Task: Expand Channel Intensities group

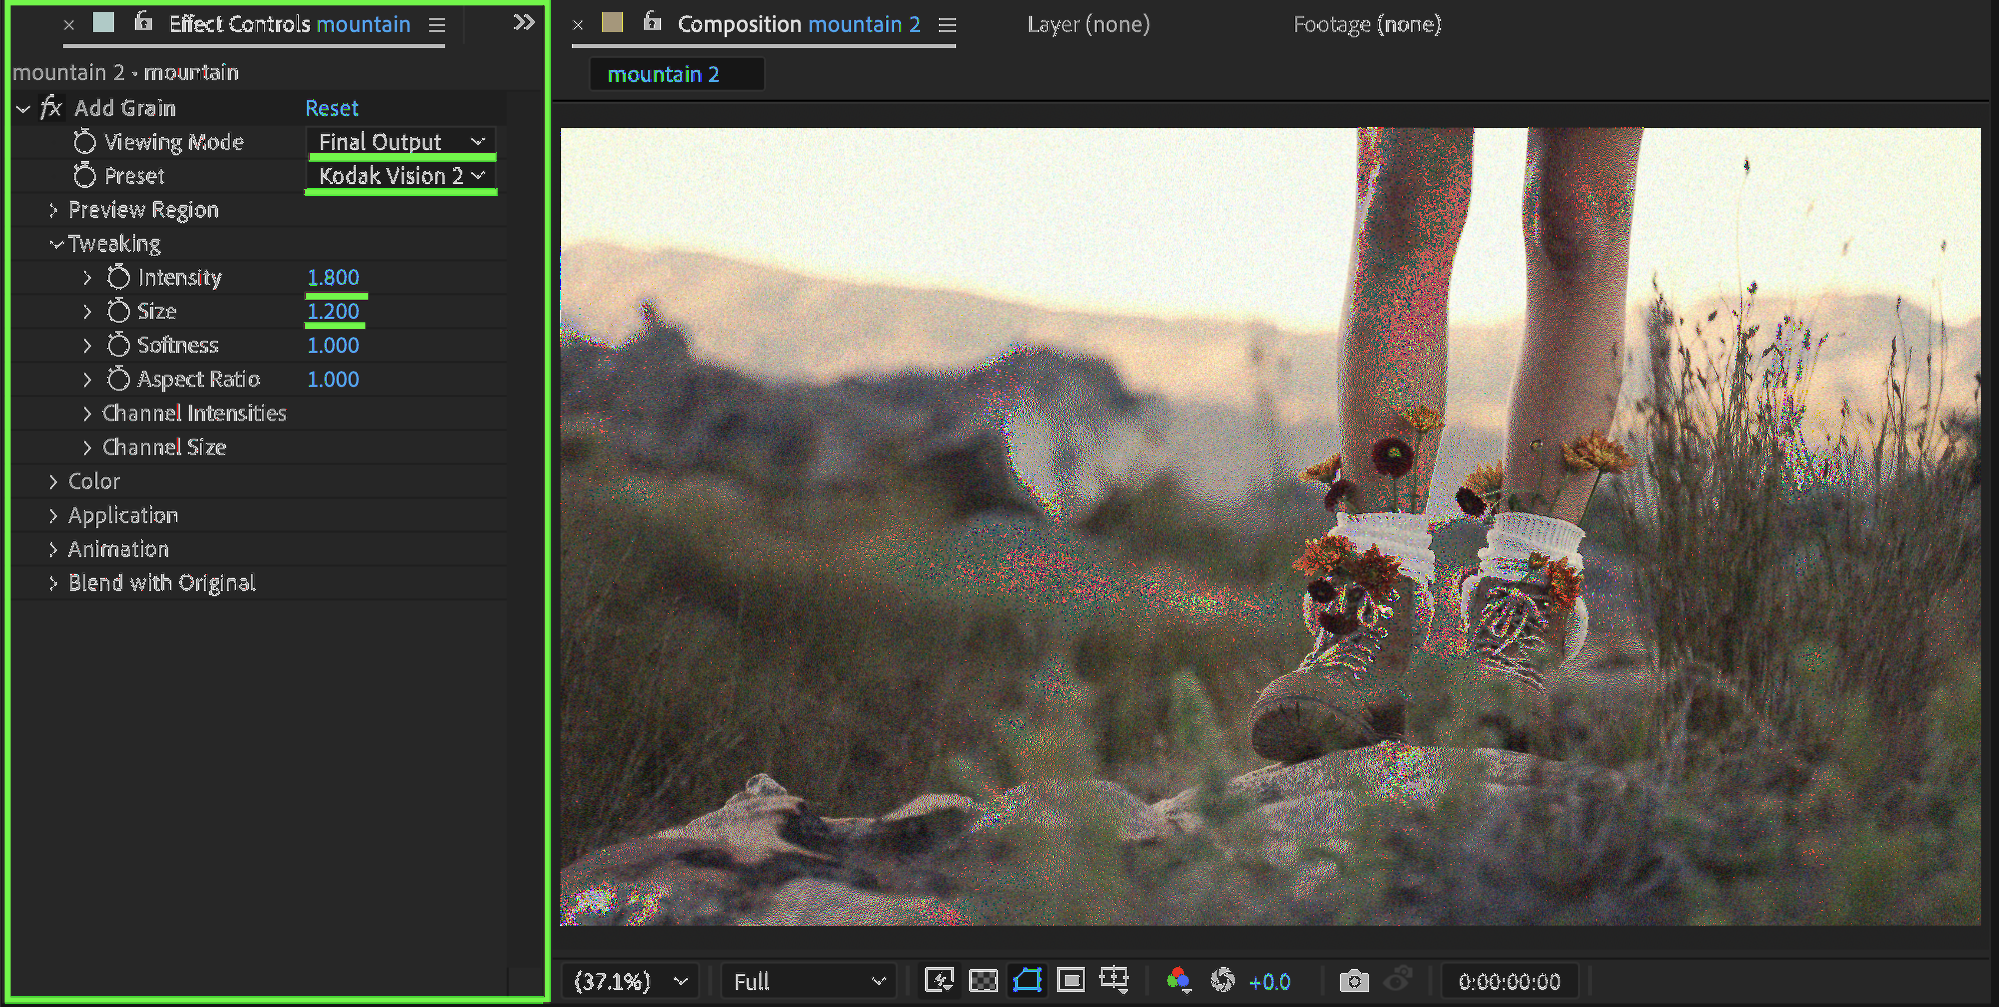Action: point(87,414)
